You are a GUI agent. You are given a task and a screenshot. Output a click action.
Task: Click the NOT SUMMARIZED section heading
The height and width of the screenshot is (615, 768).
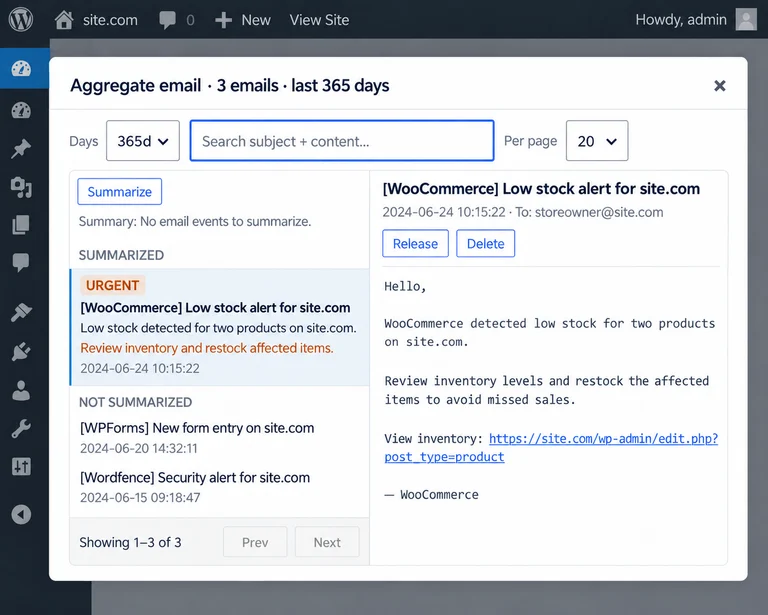pyautogui.click(x=136, y=402)
